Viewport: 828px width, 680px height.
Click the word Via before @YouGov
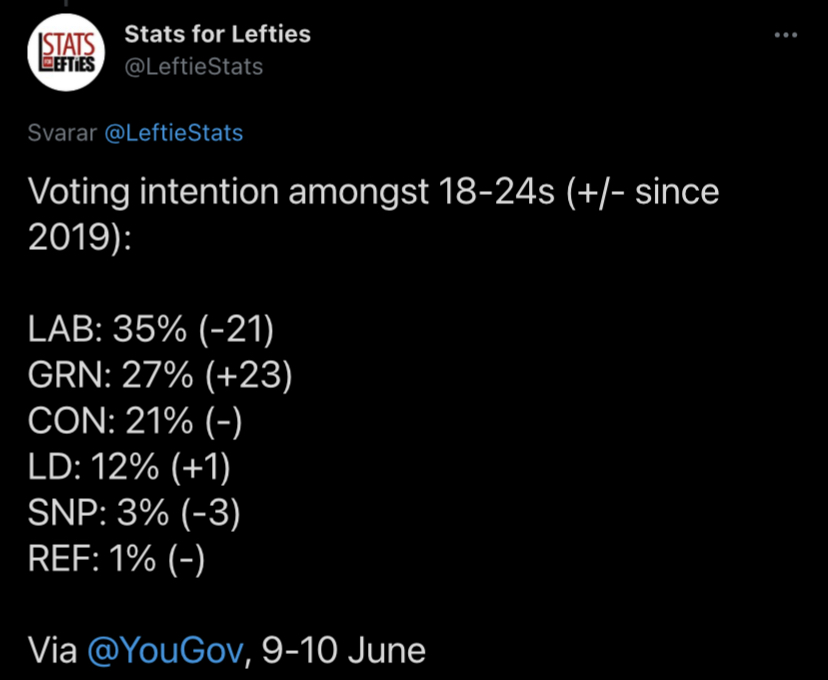click(x=52, y=650)
